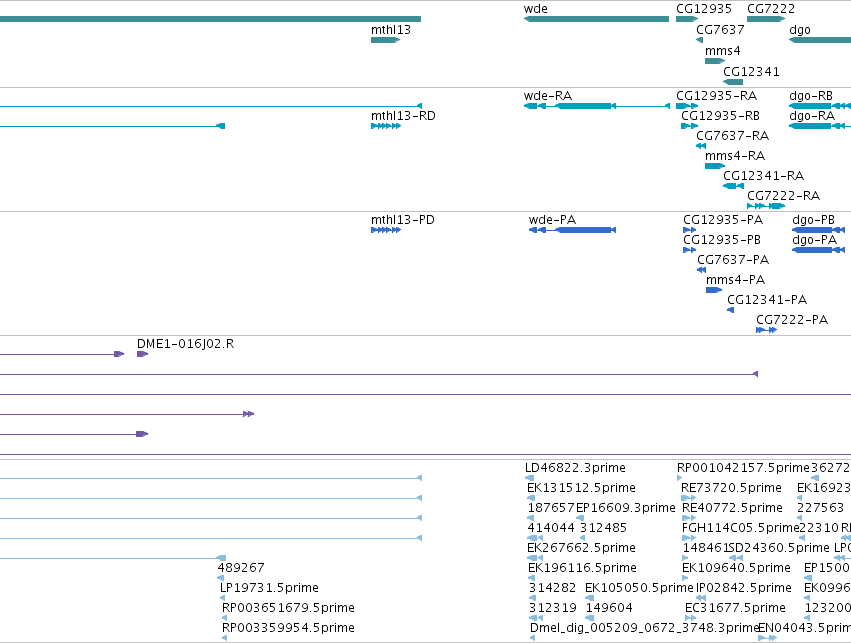Select the RE40772.5prime EST
This screenshot has height=643, width=851.
pos(689,518)
